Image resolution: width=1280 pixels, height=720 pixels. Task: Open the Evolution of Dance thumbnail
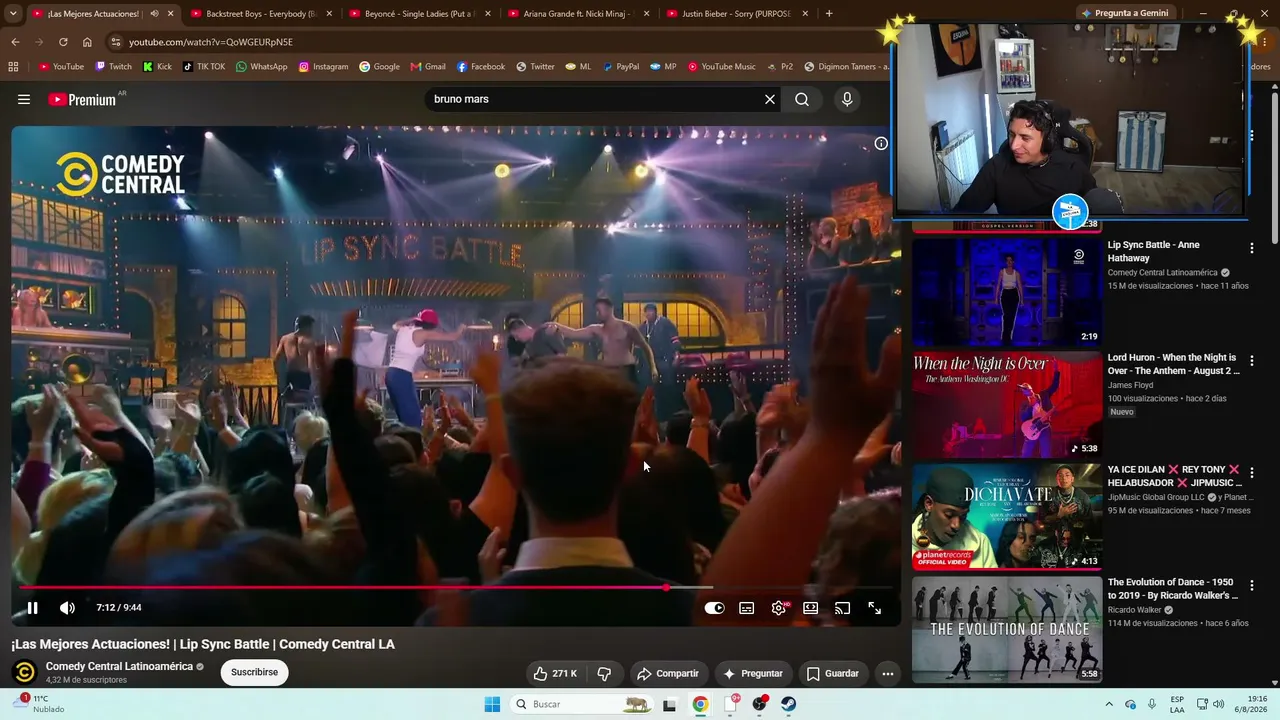coord(1007,630)
